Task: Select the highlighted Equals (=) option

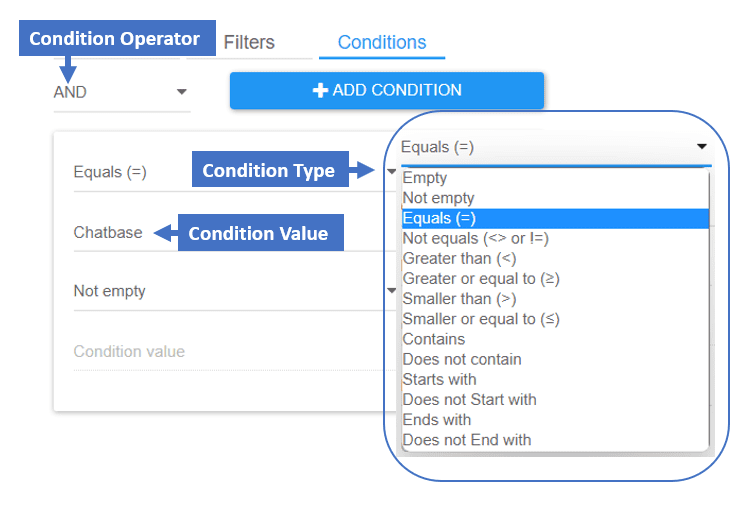Action: pos(555,218)
